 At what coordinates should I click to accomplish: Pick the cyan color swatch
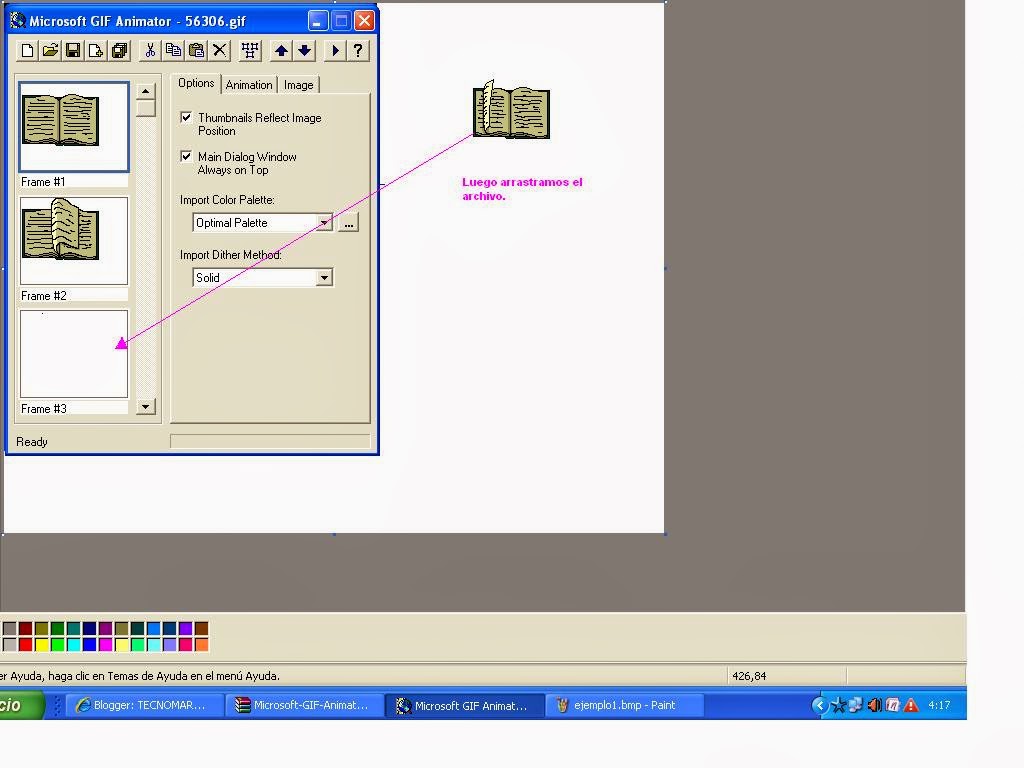[74, 645]
